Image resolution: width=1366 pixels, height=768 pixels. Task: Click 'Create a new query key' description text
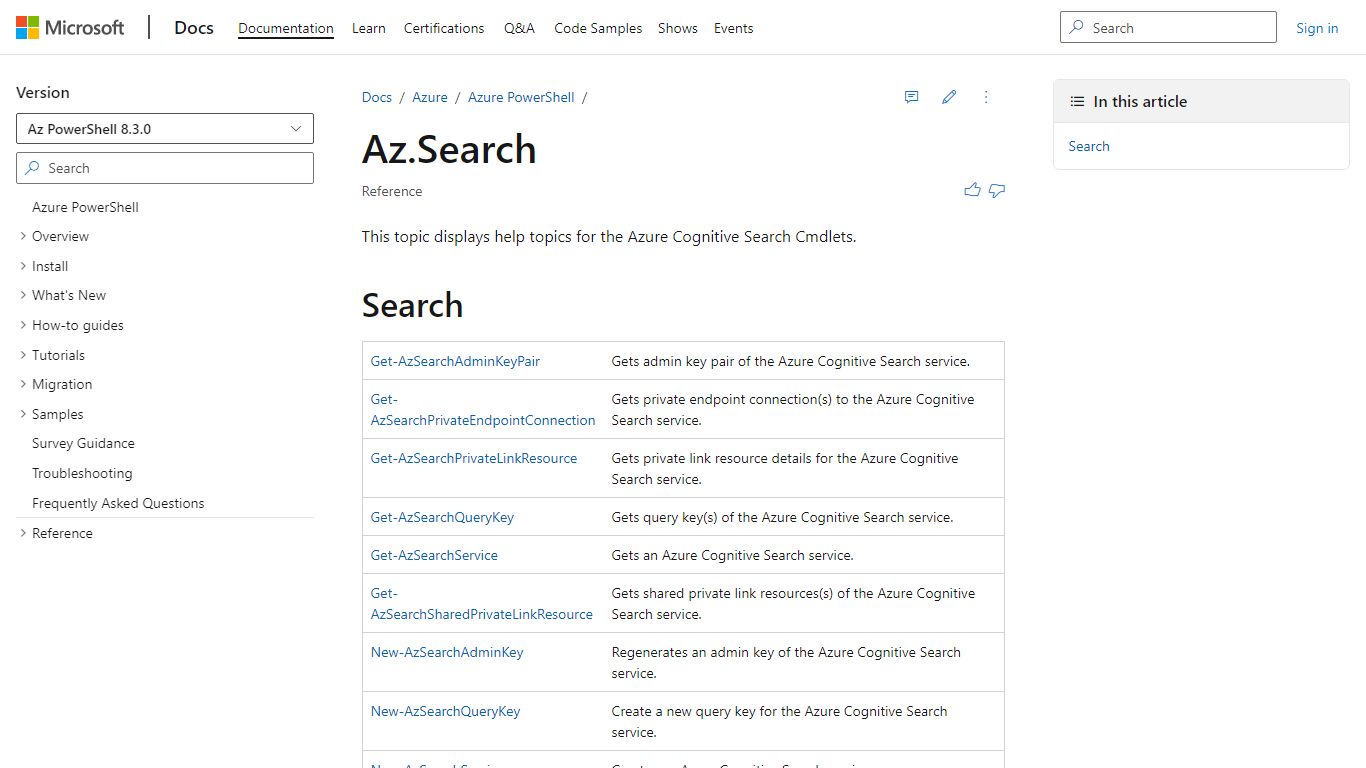(780, 721)
